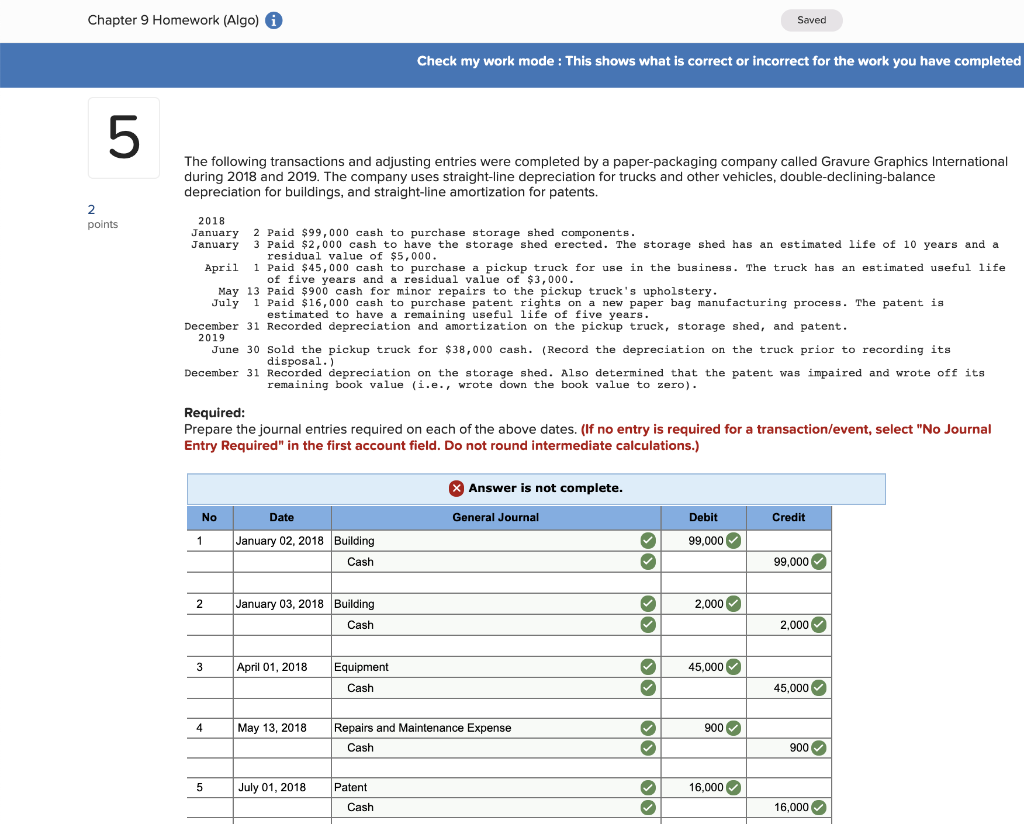1024x824 pixels.
Task: Click the 'Required:' heading
Action: [214, 413]
